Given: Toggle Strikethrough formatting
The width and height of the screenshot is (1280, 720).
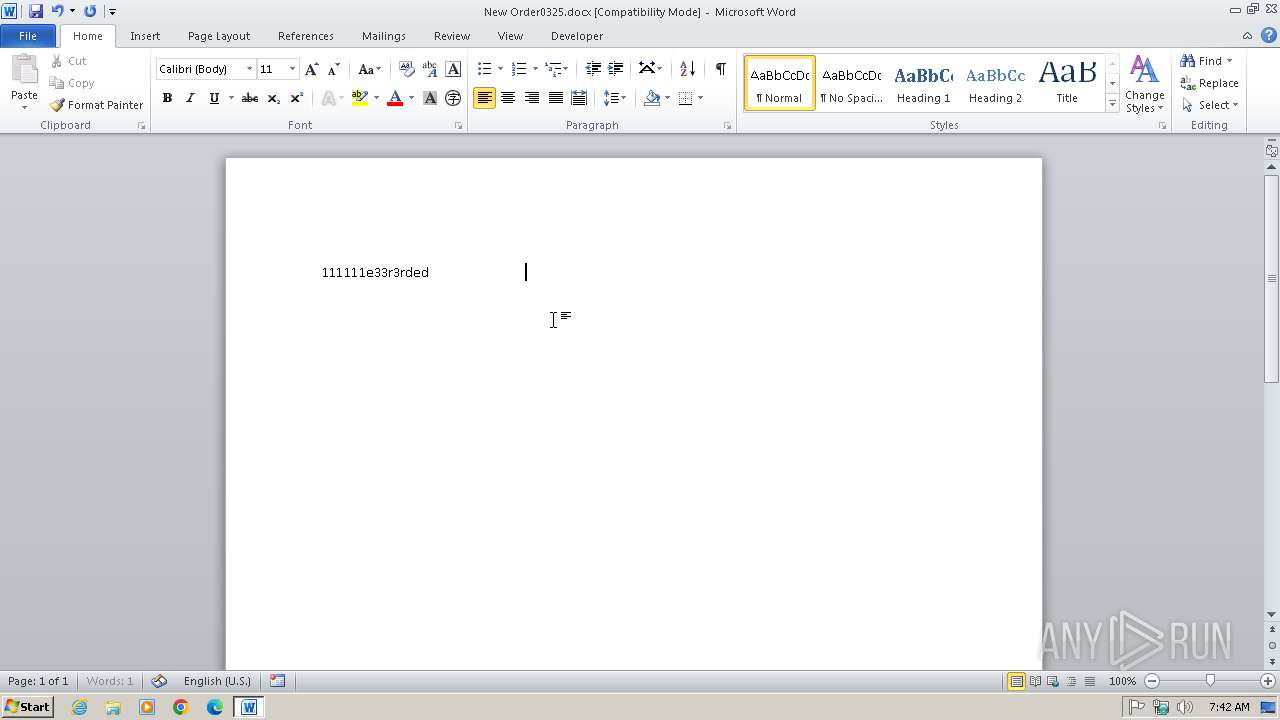Looking at the screenshot, I should (250, 98).
